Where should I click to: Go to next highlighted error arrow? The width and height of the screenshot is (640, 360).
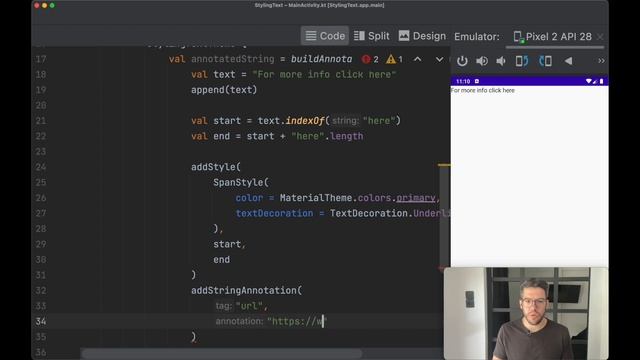(439, 59)
